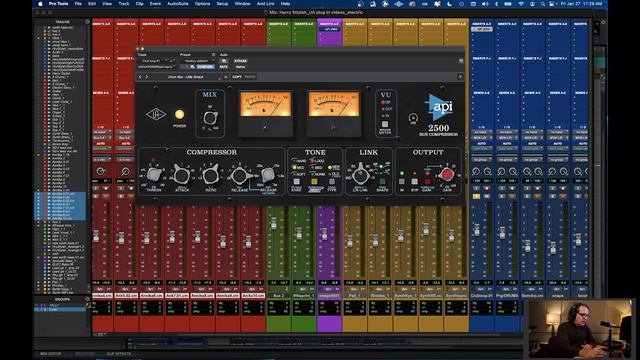Open the Track menu

tap(124, 4)
